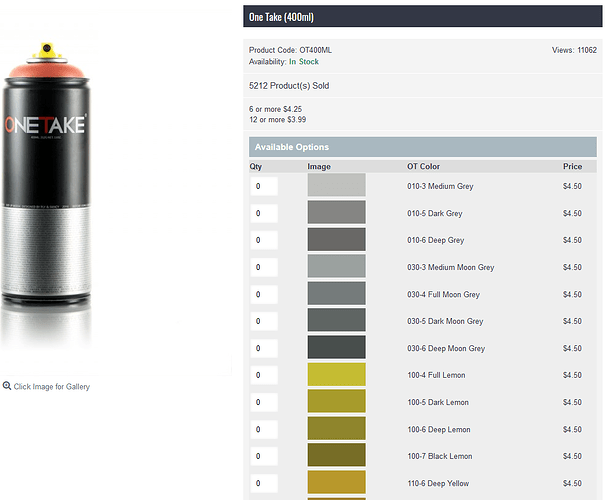The width and height of the screenshot is (612, 500).
Task: Click the Medium Grey color swatch
Action: click(x=336, y=185)
